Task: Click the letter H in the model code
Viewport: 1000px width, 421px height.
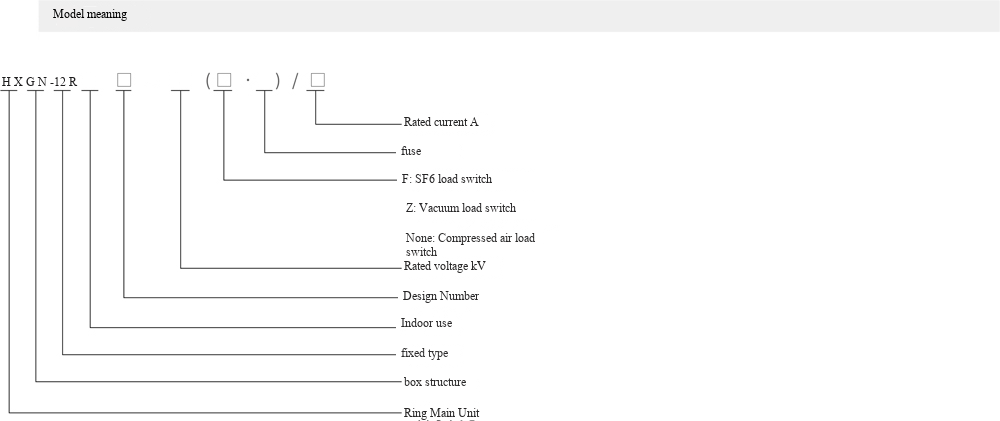Action: click(x=6, y=81)
